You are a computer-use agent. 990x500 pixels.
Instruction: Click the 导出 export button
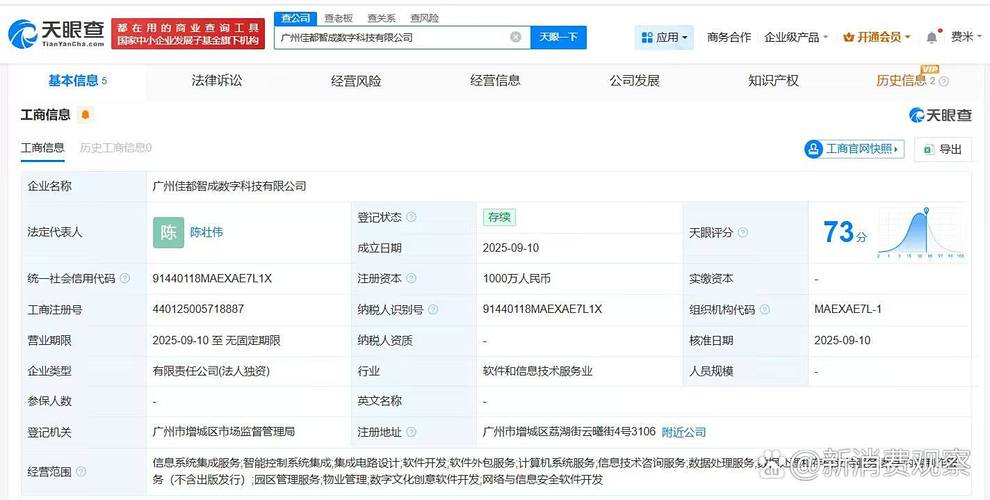[x=943, y=150]
